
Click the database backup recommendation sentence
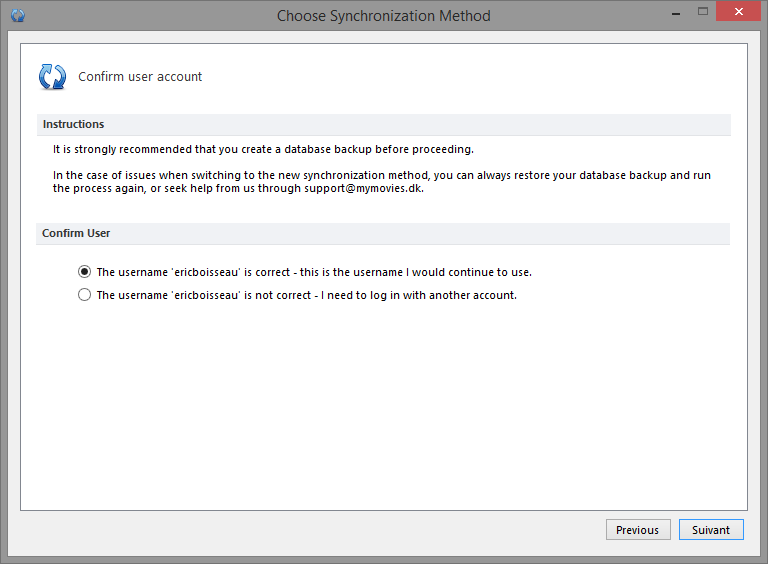click(263, 149)
